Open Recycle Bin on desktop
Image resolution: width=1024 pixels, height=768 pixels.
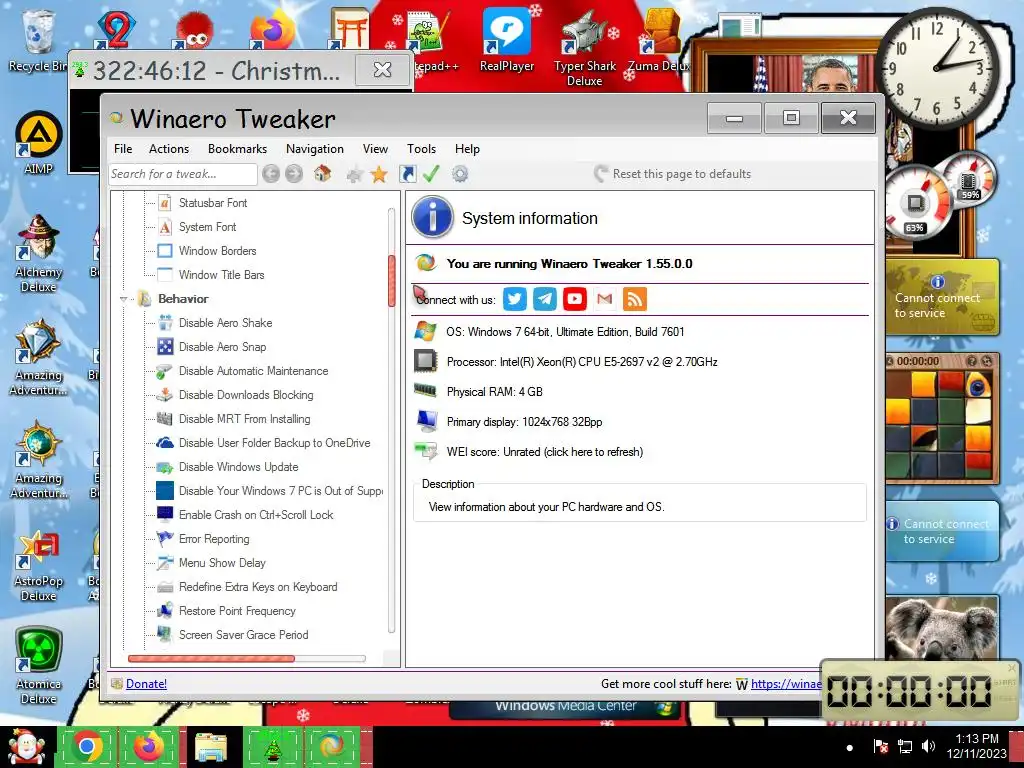click(38, 40)
